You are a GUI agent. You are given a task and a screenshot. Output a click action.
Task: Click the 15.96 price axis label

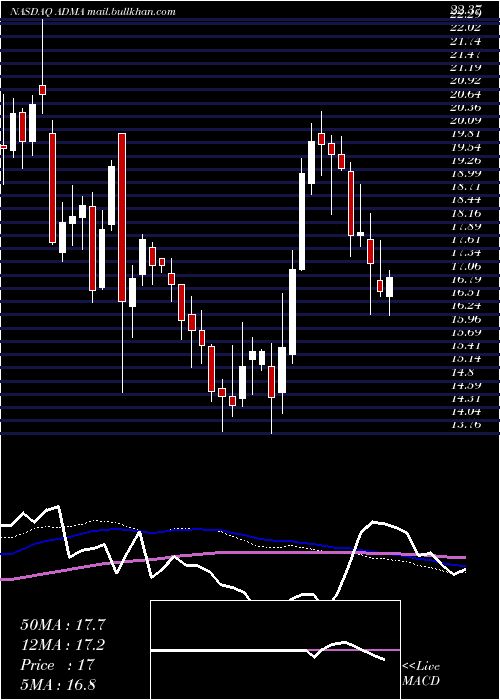pyautogui.click(x=466, y=319)
